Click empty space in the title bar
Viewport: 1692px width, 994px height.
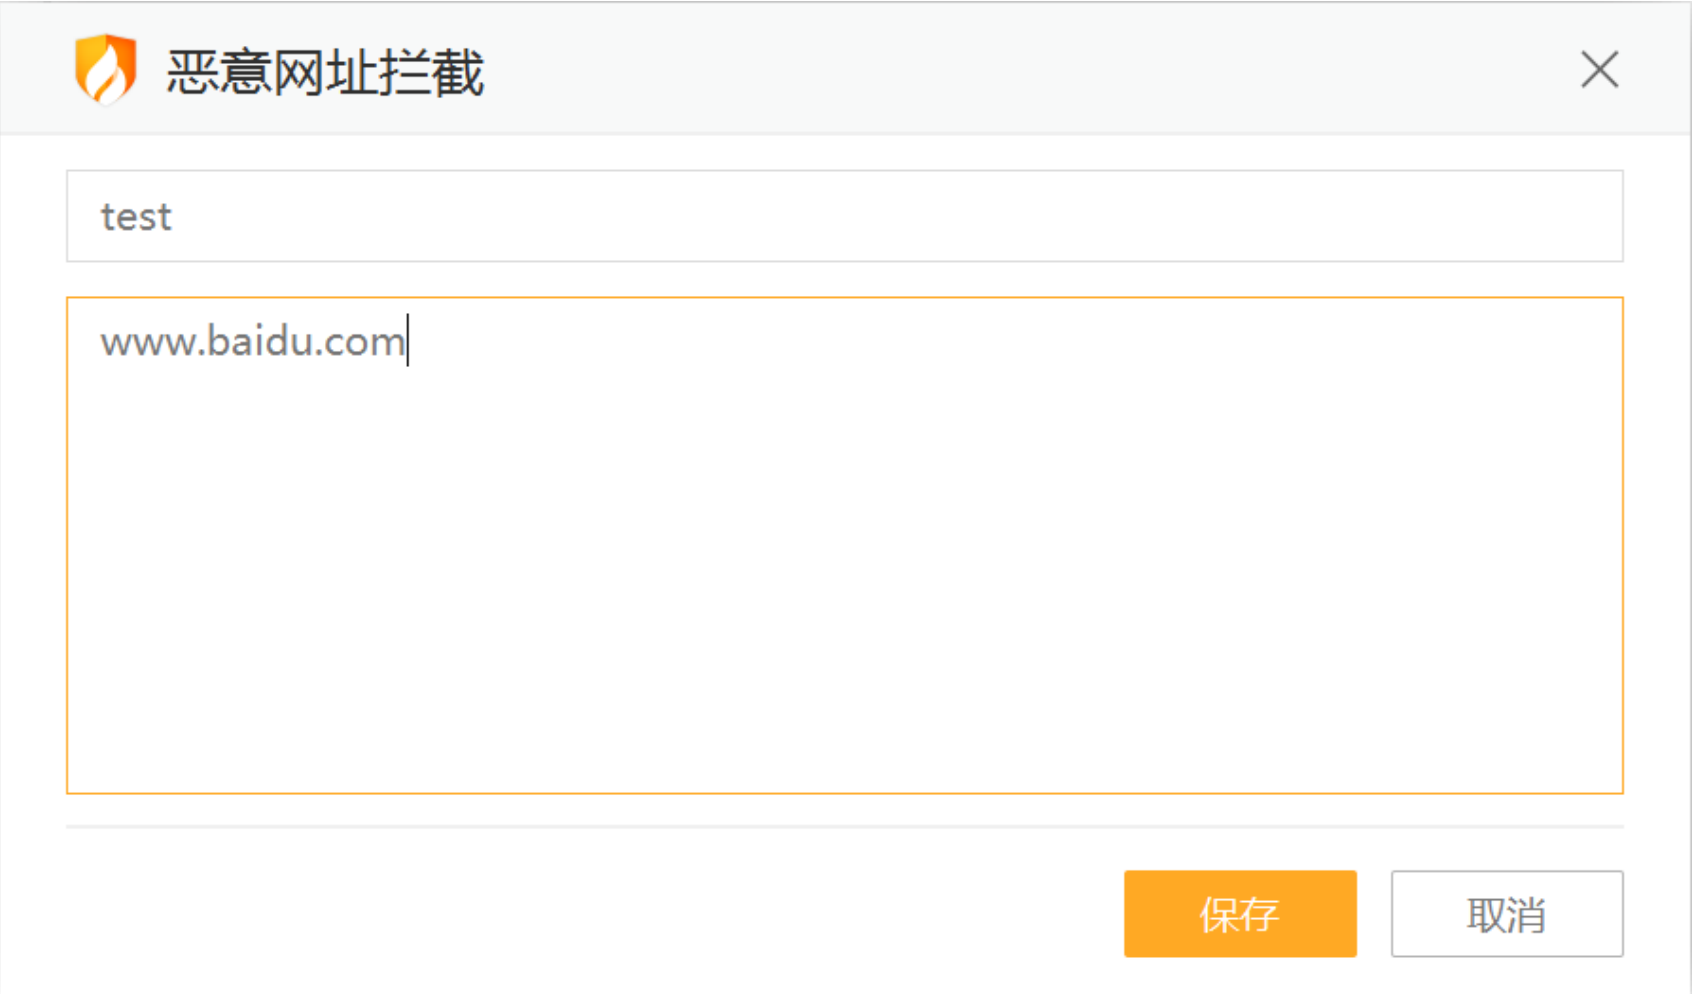click(x=1000, y=70)
